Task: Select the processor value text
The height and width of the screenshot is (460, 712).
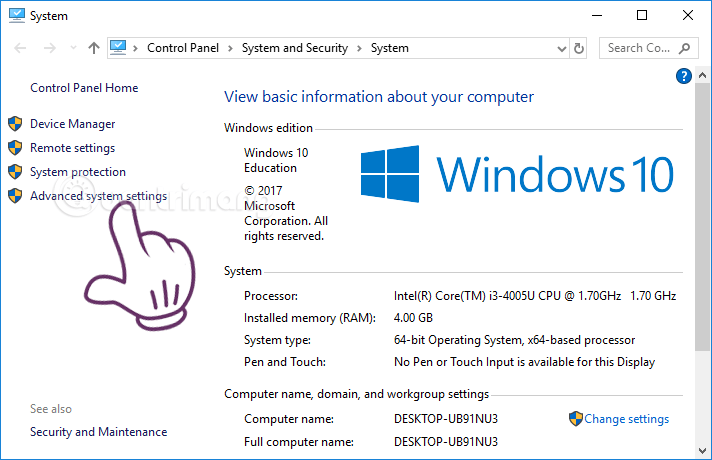Action: point(535,296)
